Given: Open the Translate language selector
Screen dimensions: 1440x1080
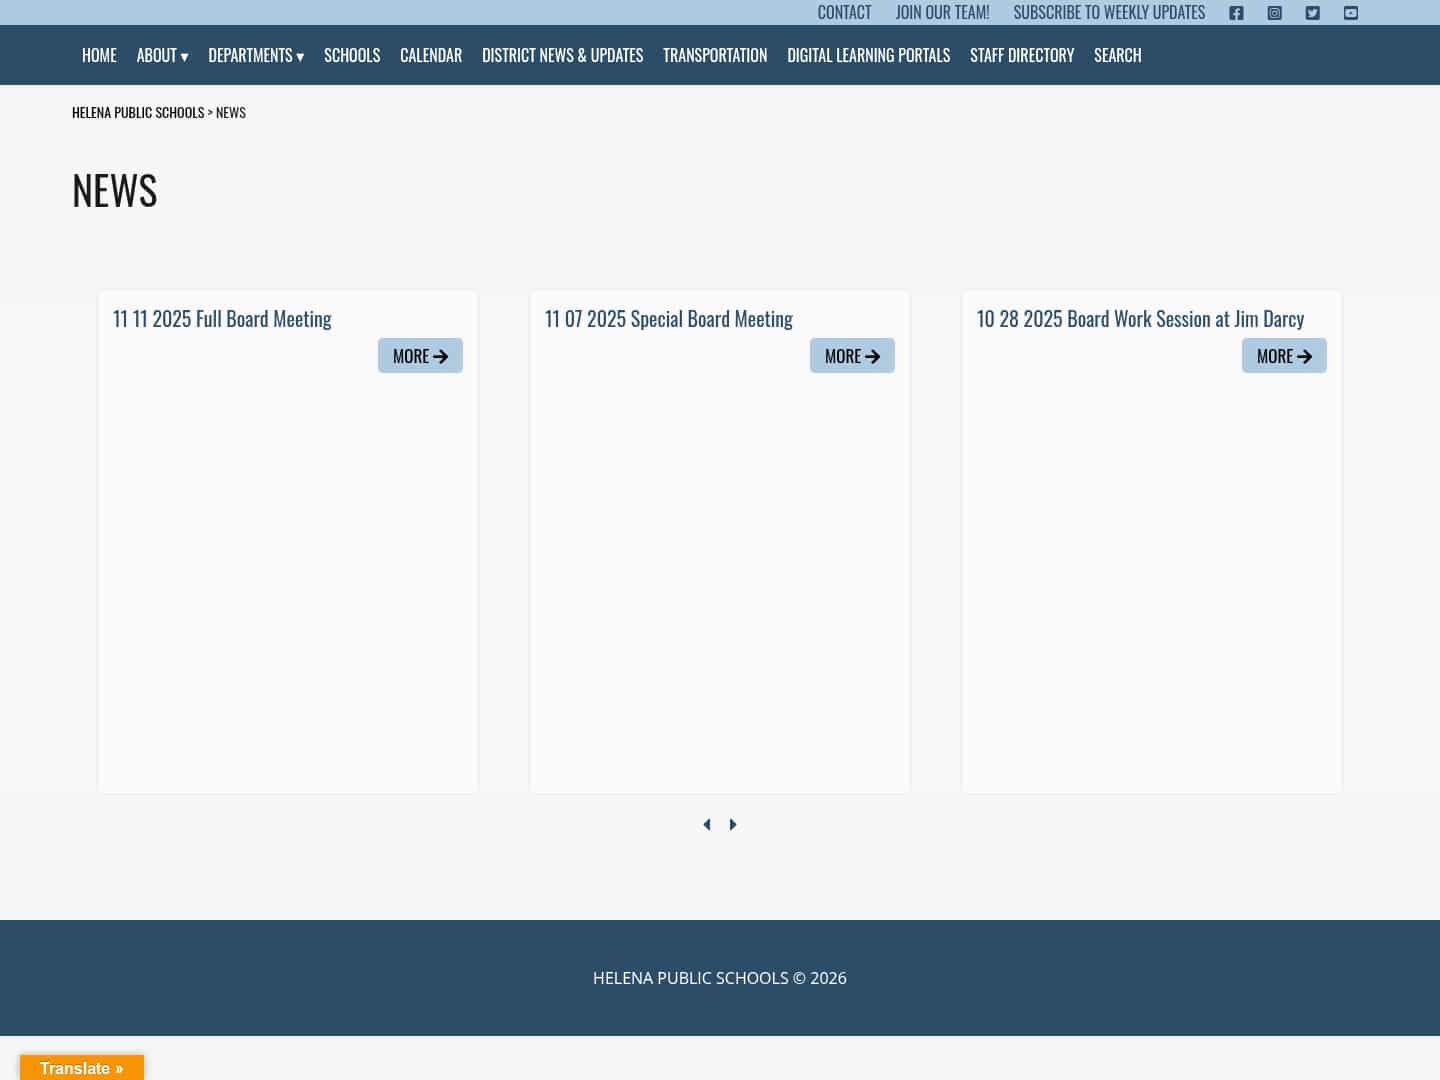Looking at the screenshot, I should 82,1068.
